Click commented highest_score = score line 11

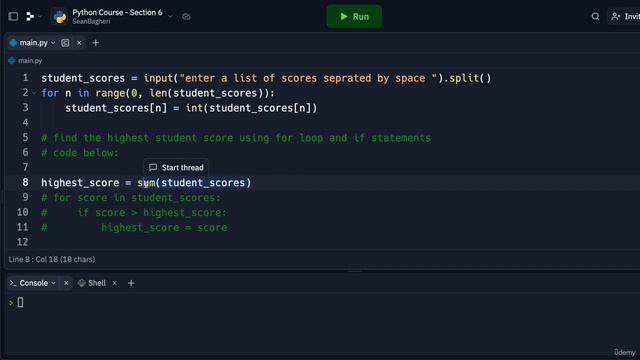click(134, 228)
